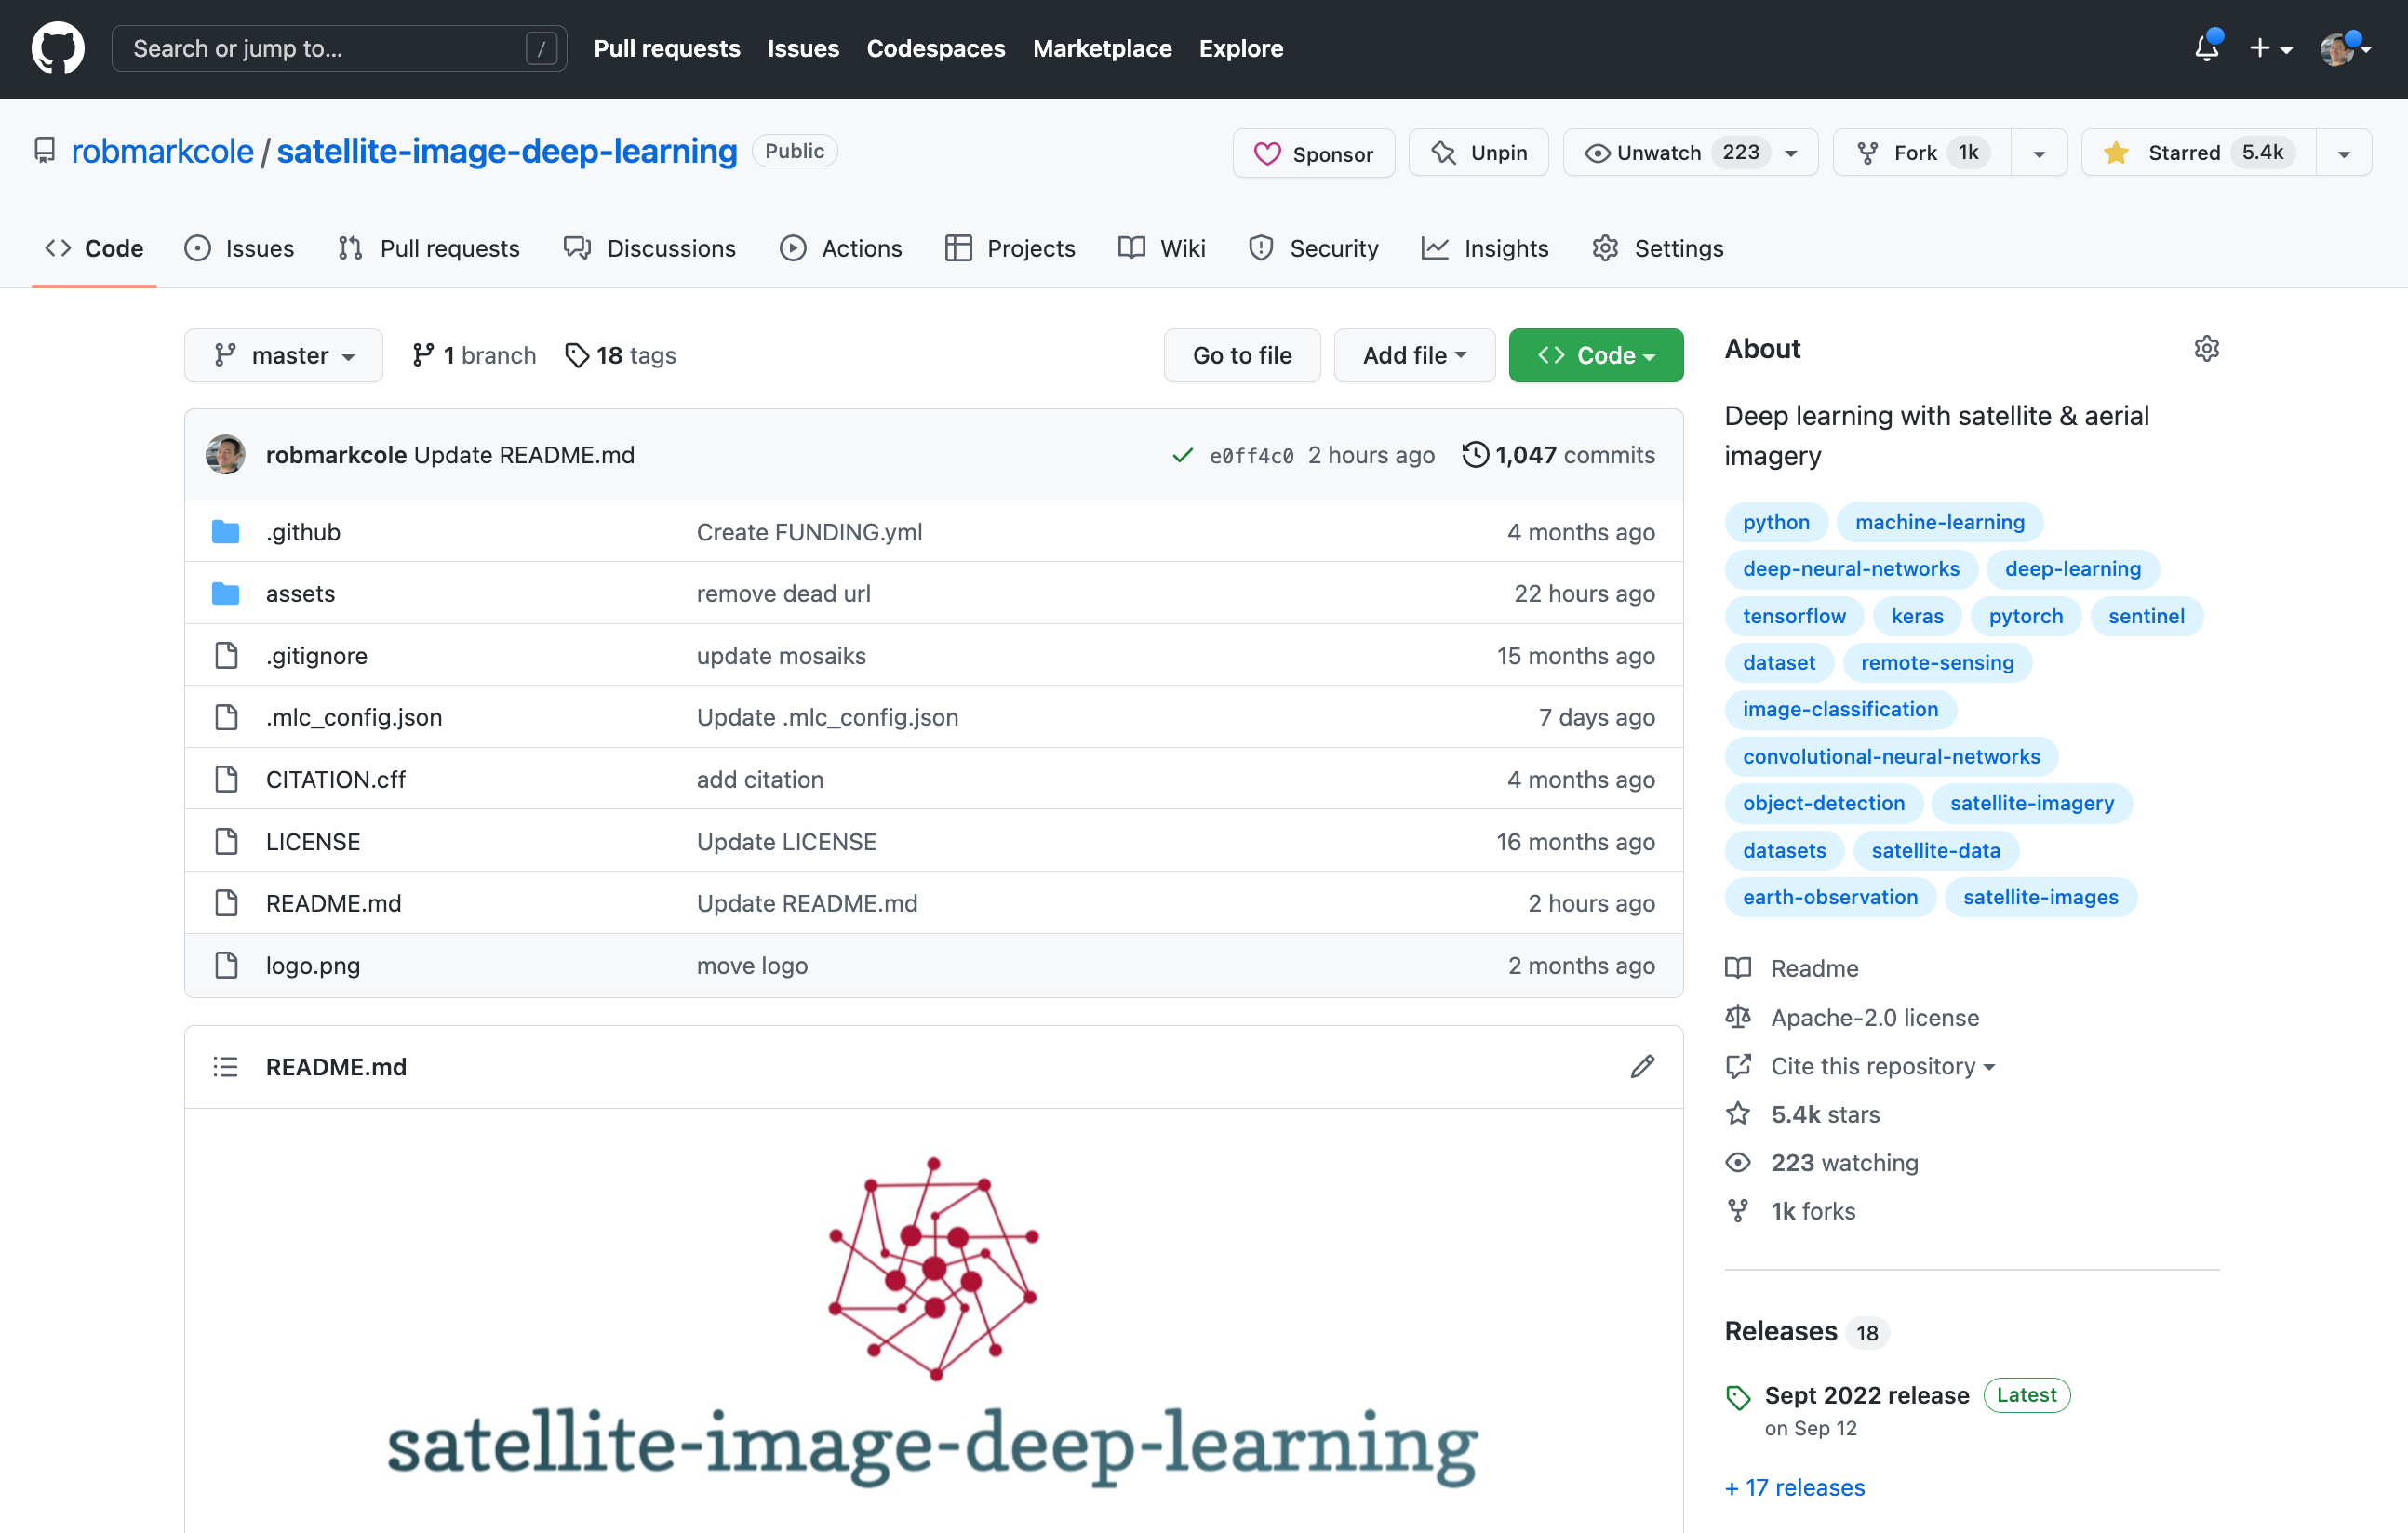Click the profile avatar
2408x1533 pixels.
[2341, 48]
